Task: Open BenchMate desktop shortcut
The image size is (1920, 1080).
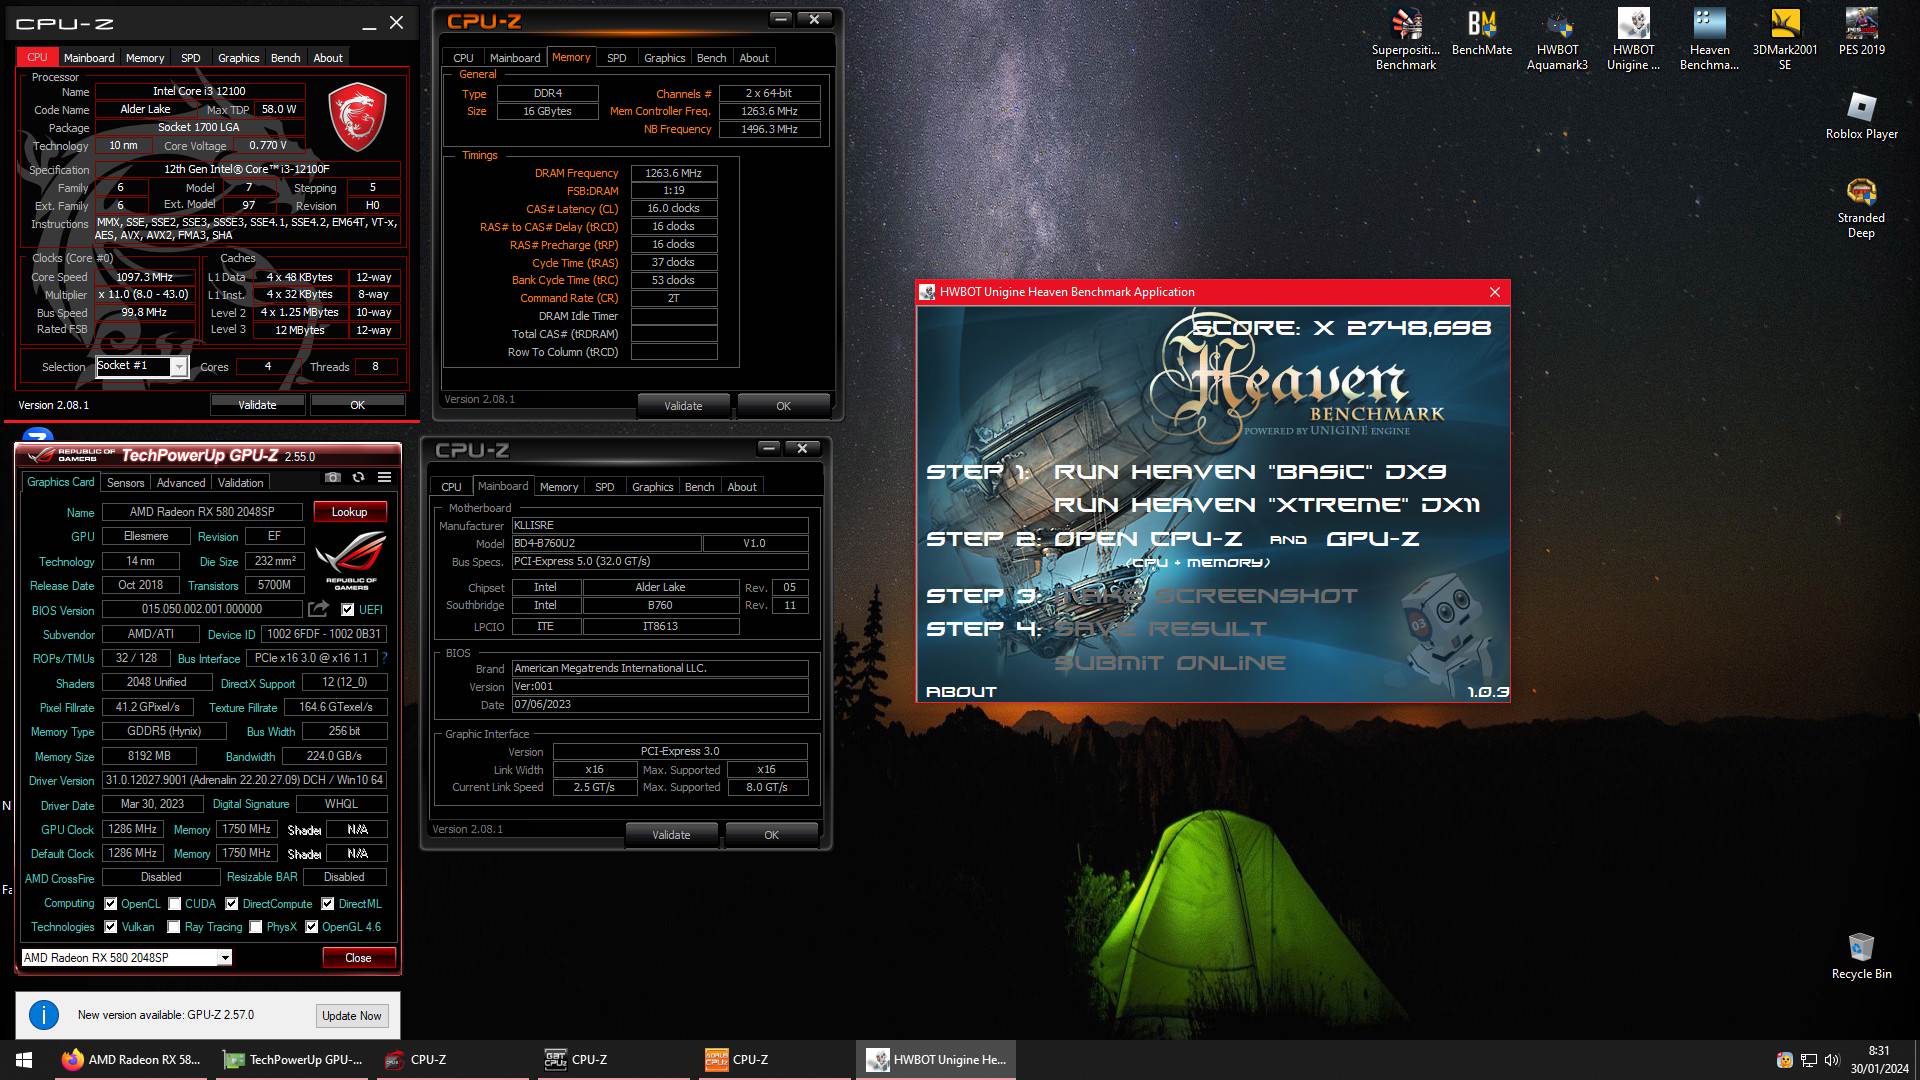Action: [1482, 33]
